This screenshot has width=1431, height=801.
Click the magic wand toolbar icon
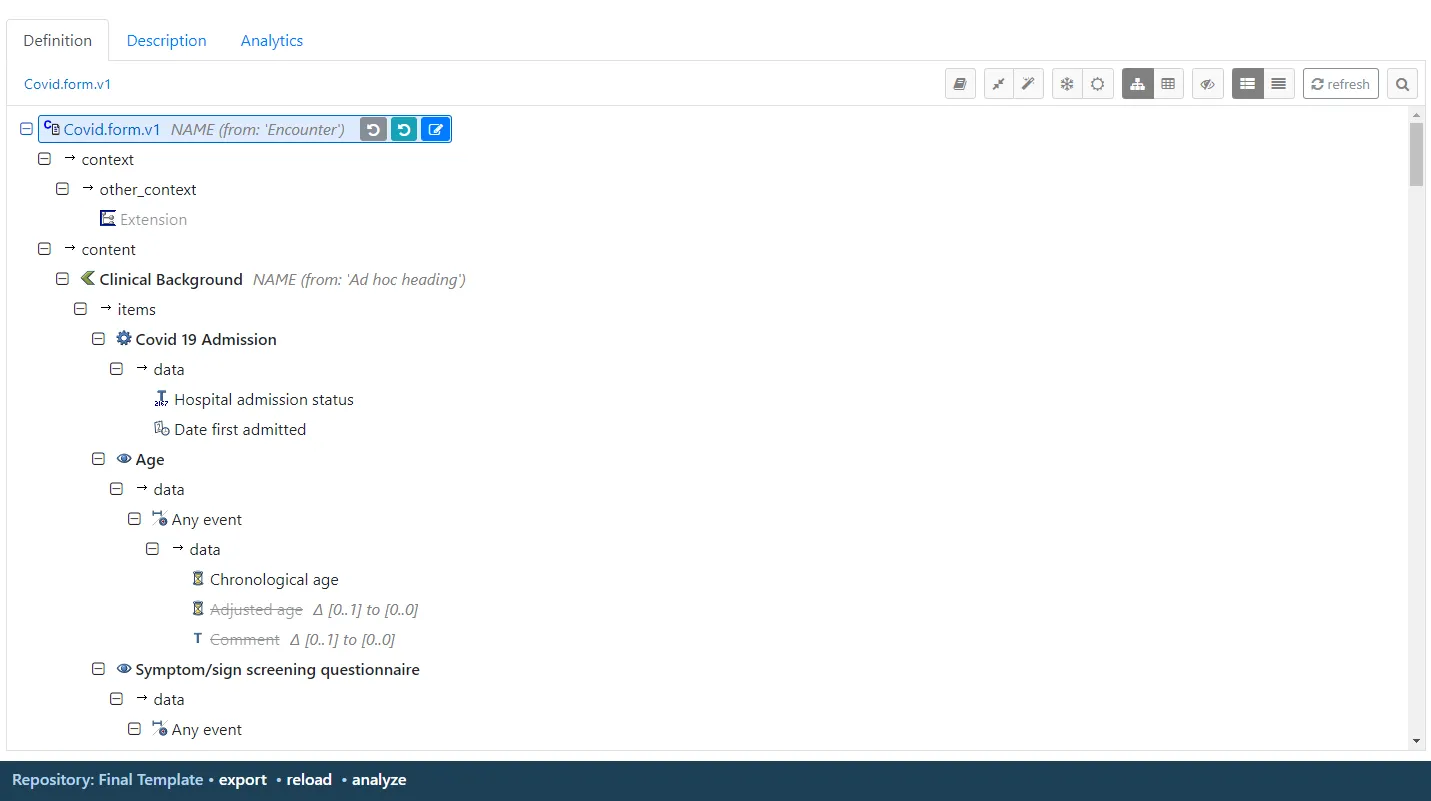click(x=1028, y=84)
